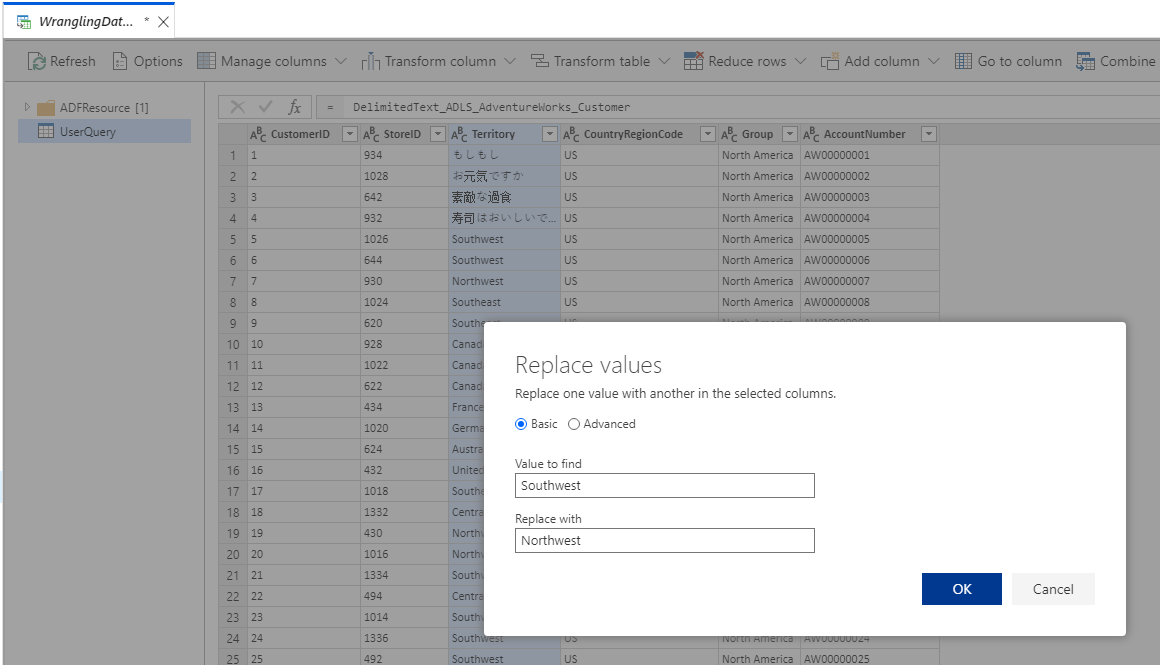Viewport: 1160px width, 665px height.
Task: Click the ADFResource folder icon
Action: 46,108
